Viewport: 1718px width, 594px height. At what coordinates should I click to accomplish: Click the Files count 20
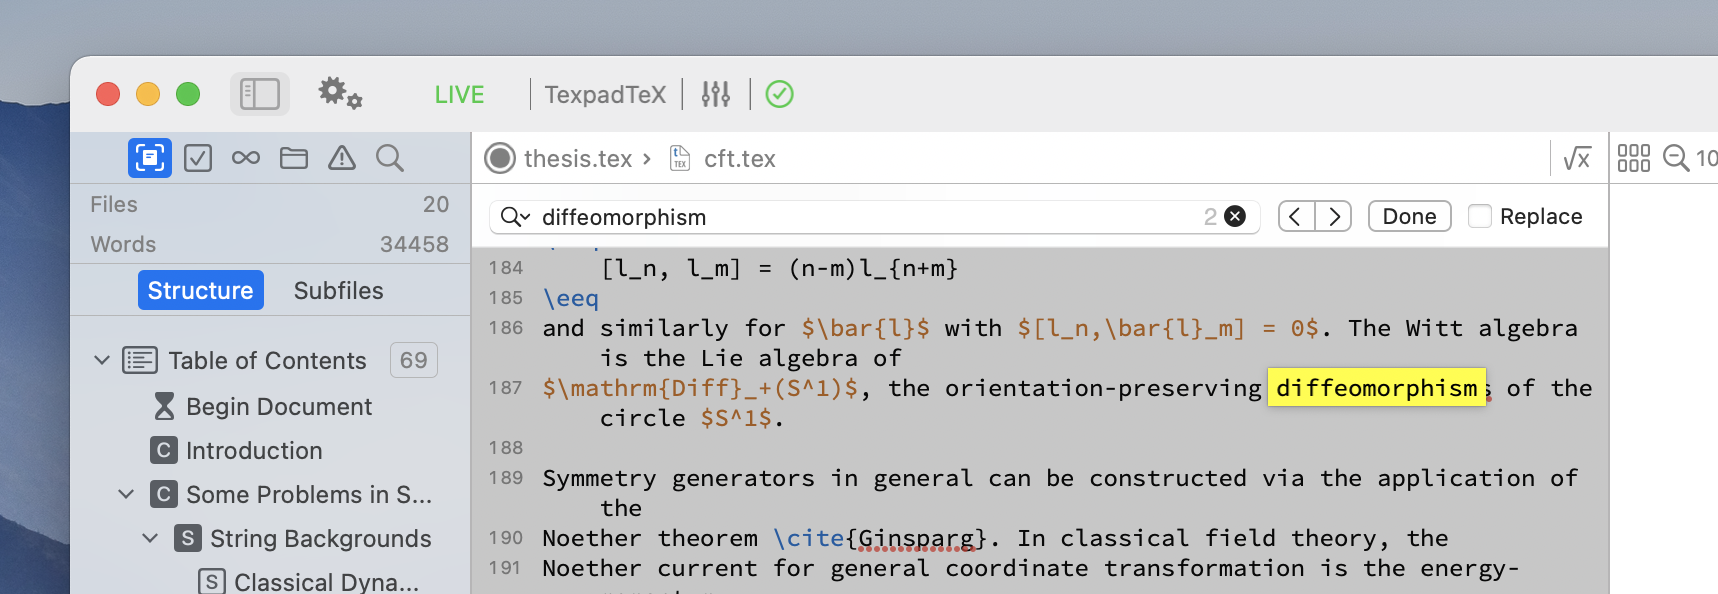(x=436, y=204)
